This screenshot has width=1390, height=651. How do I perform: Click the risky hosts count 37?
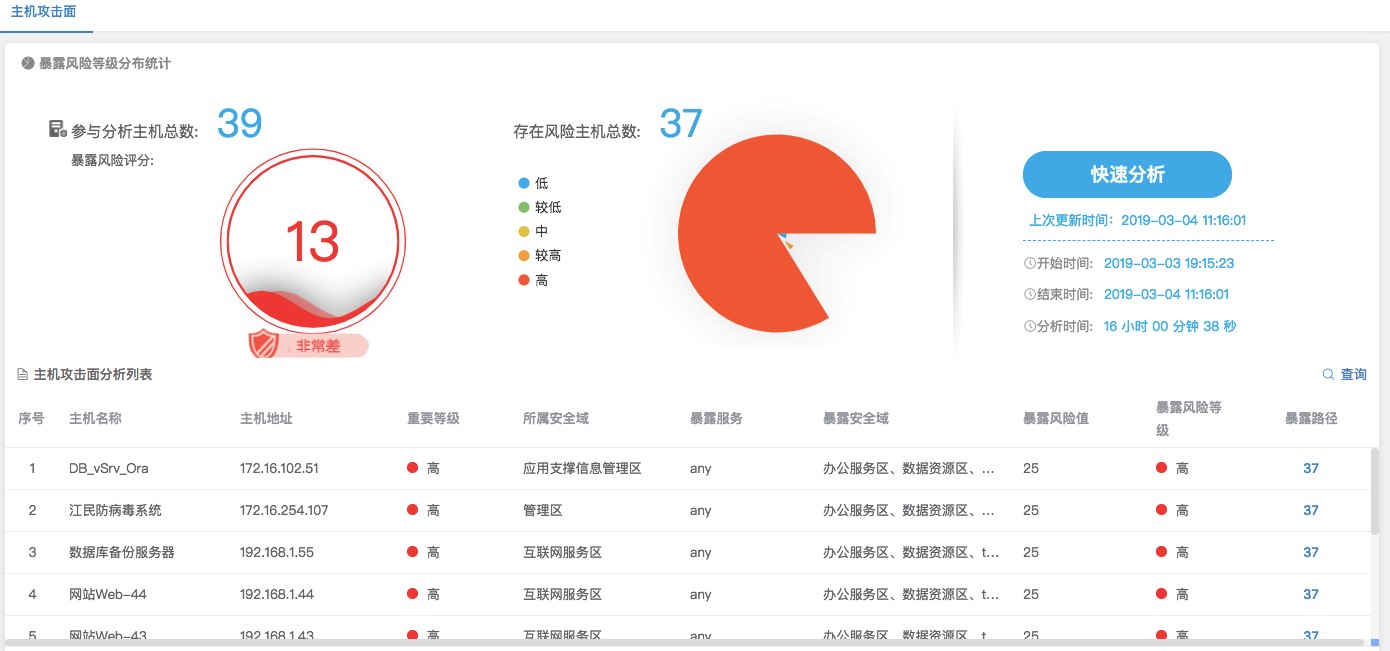[x=681, y=123]
